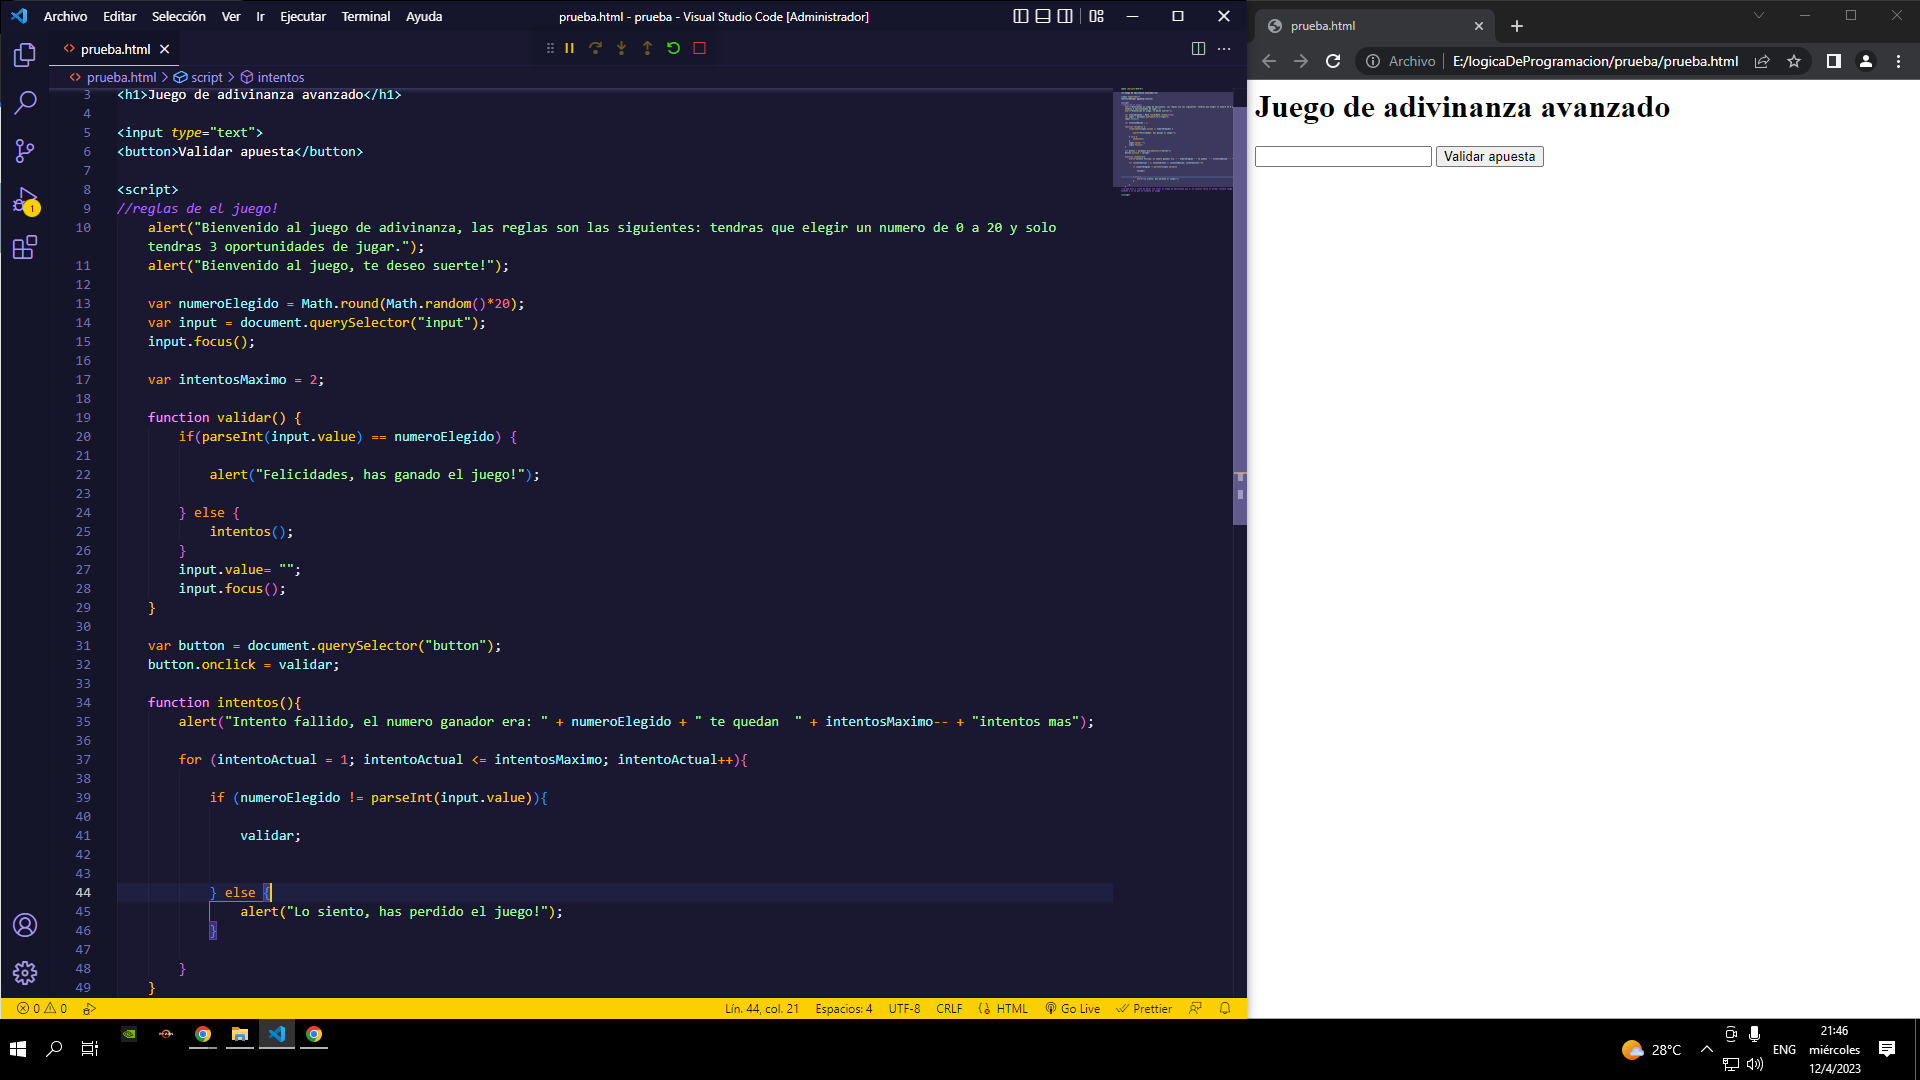Pause the debug session
1920x1080 pixels.
click(x=569, y=48)
